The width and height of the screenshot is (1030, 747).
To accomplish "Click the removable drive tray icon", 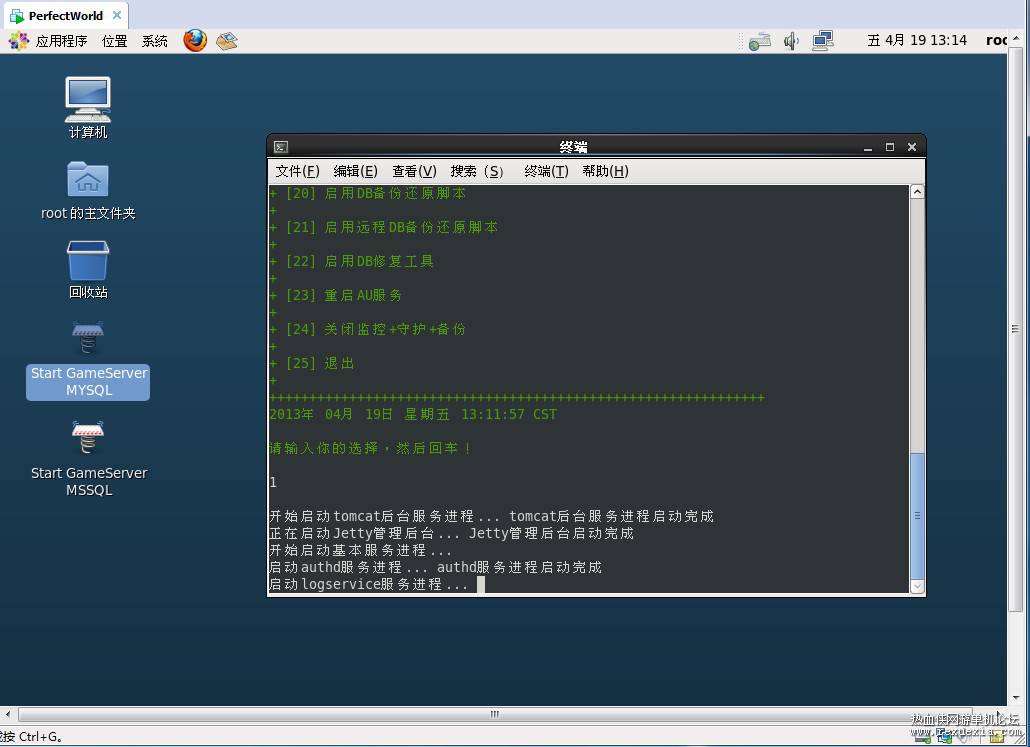I will point(760,41).
